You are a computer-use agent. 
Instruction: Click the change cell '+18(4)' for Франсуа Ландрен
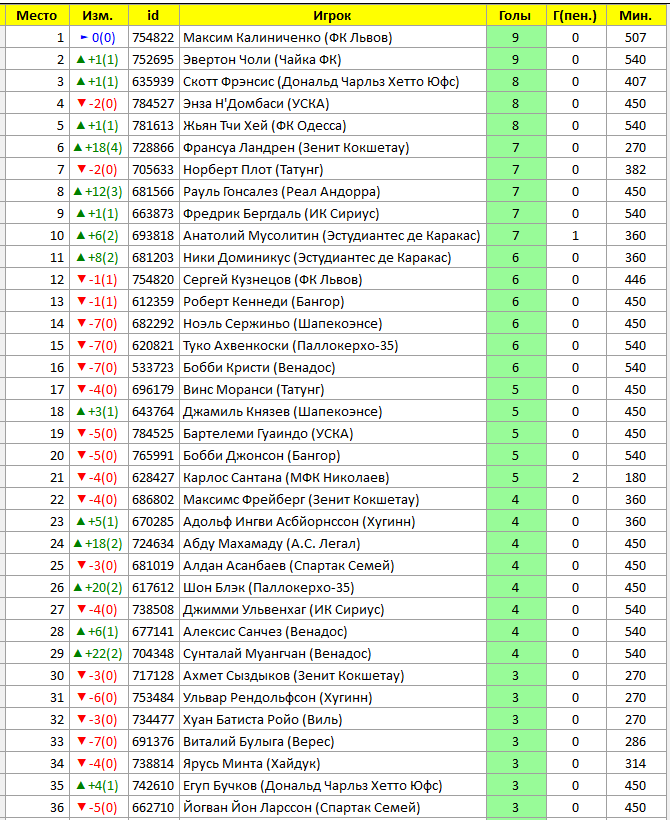(99, 147)
